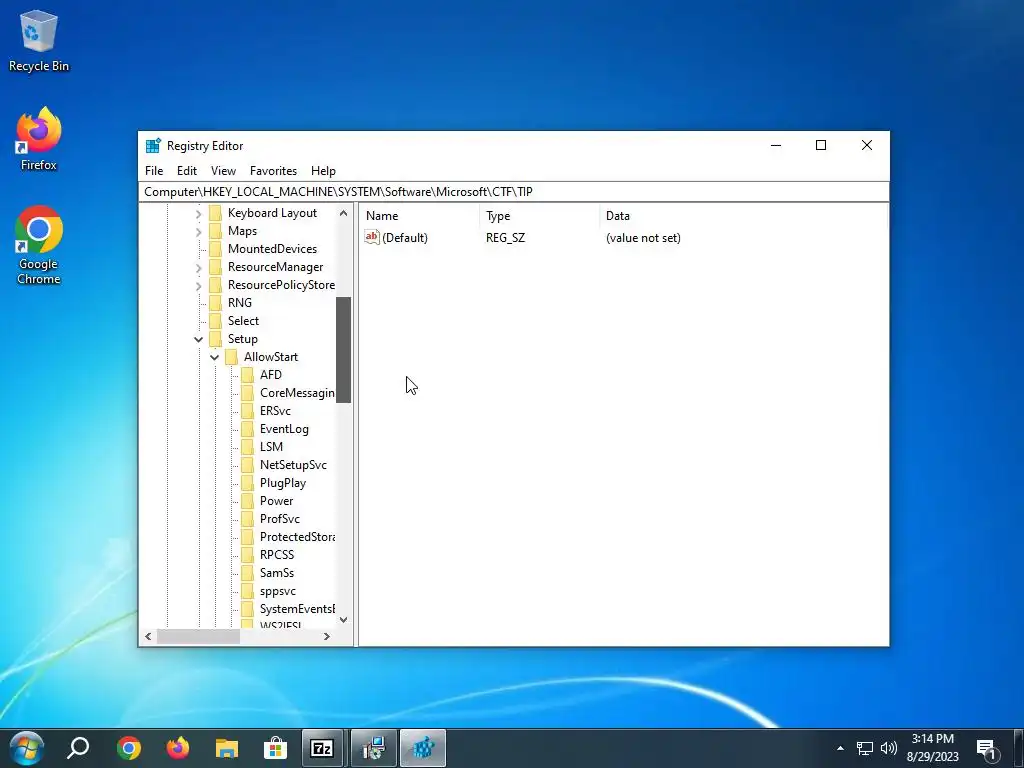Show hidden tray icons arrow
Screen dimensions: 1024x768
point(840,748)
